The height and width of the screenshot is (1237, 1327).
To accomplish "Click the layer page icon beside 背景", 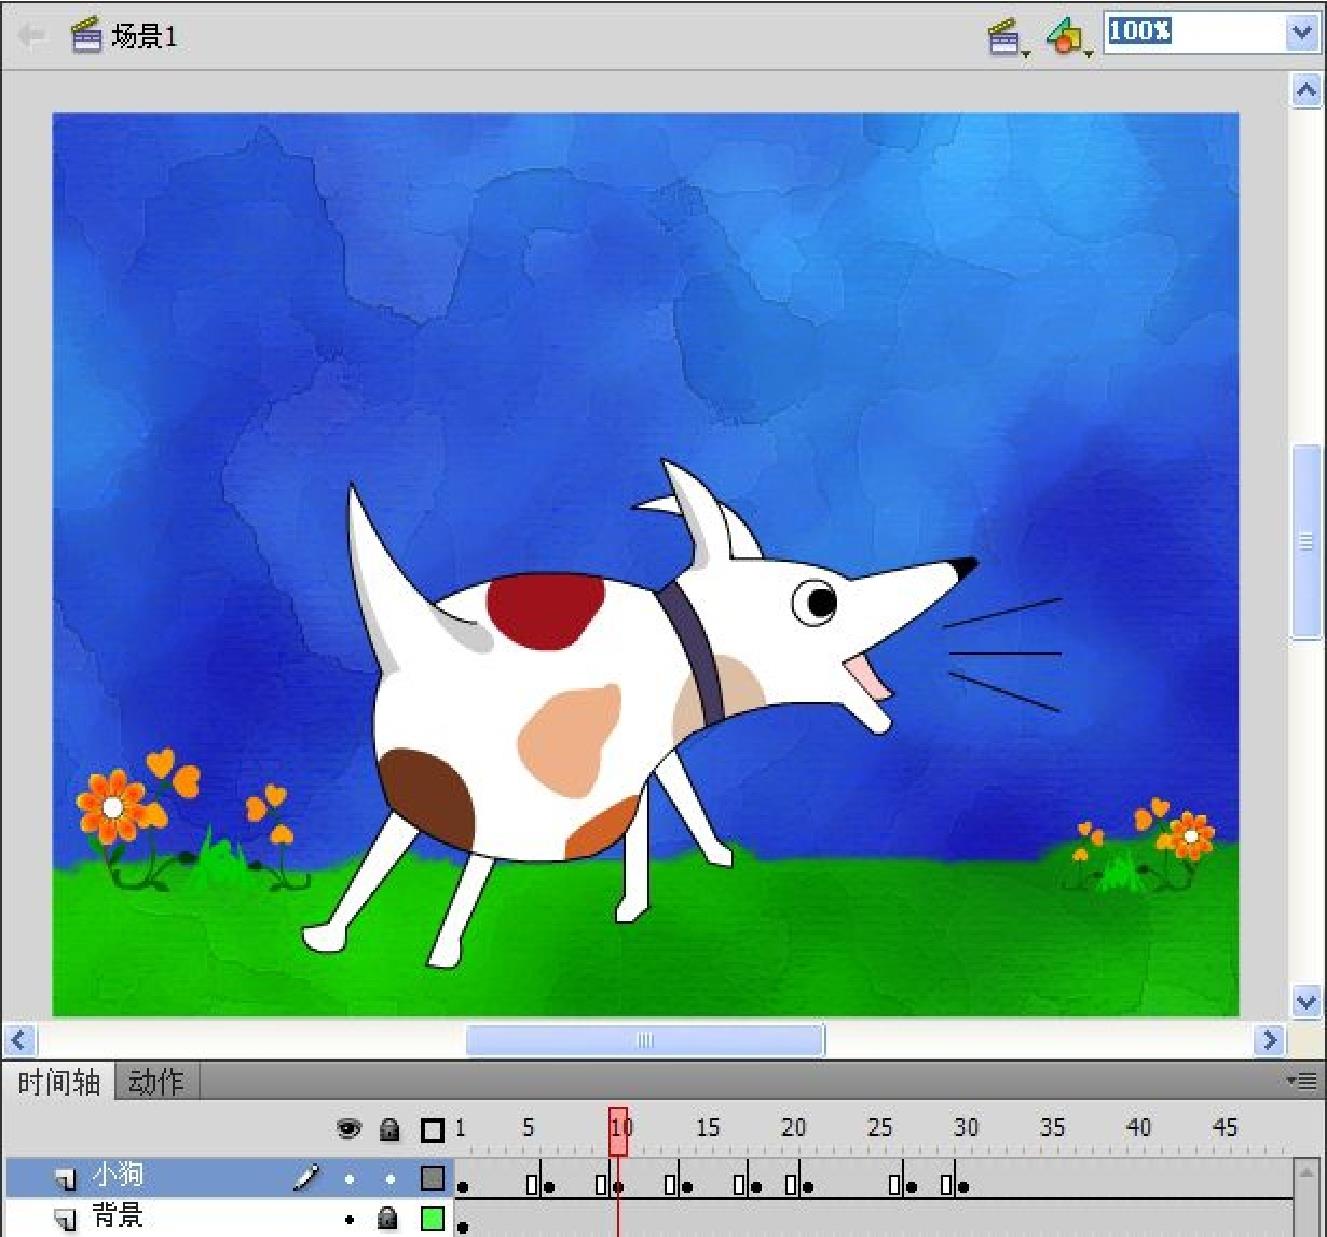I will 66,1219.
